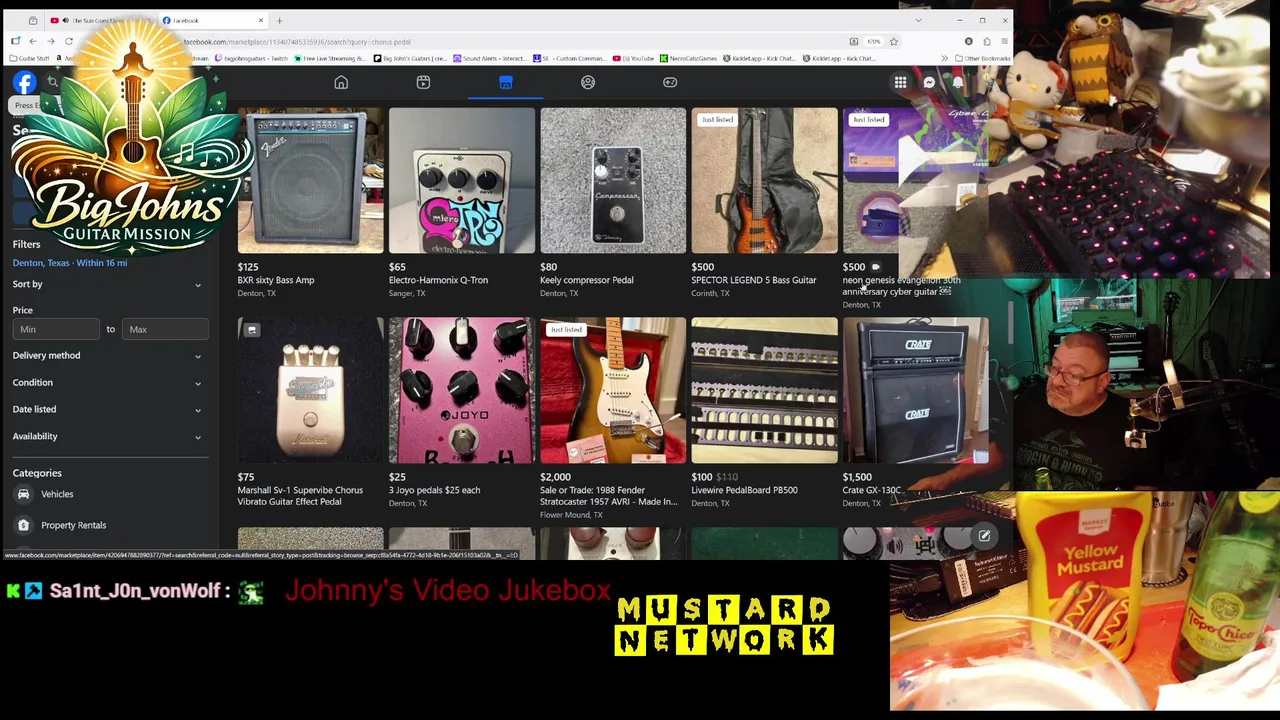Open the Facebook Reels video icon
Viewport: 1280px width, 720px height.
pyautogui.click(x=423, y=83)
